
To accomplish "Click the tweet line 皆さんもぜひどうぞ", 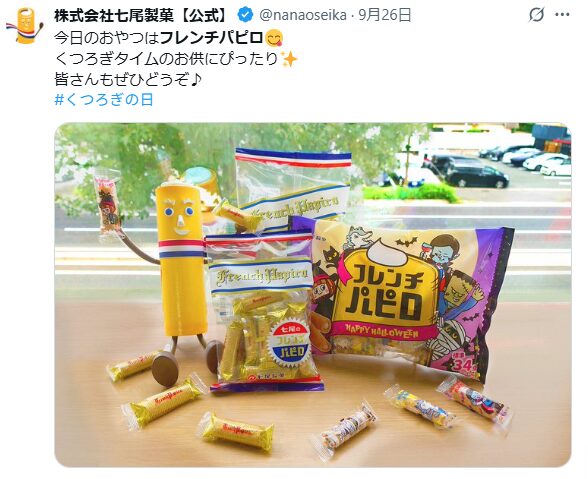I will [x=122, y=80].
